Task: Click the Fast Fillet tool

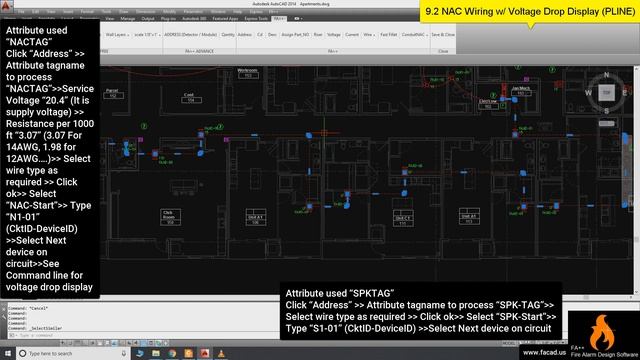Action: [389, 35]
